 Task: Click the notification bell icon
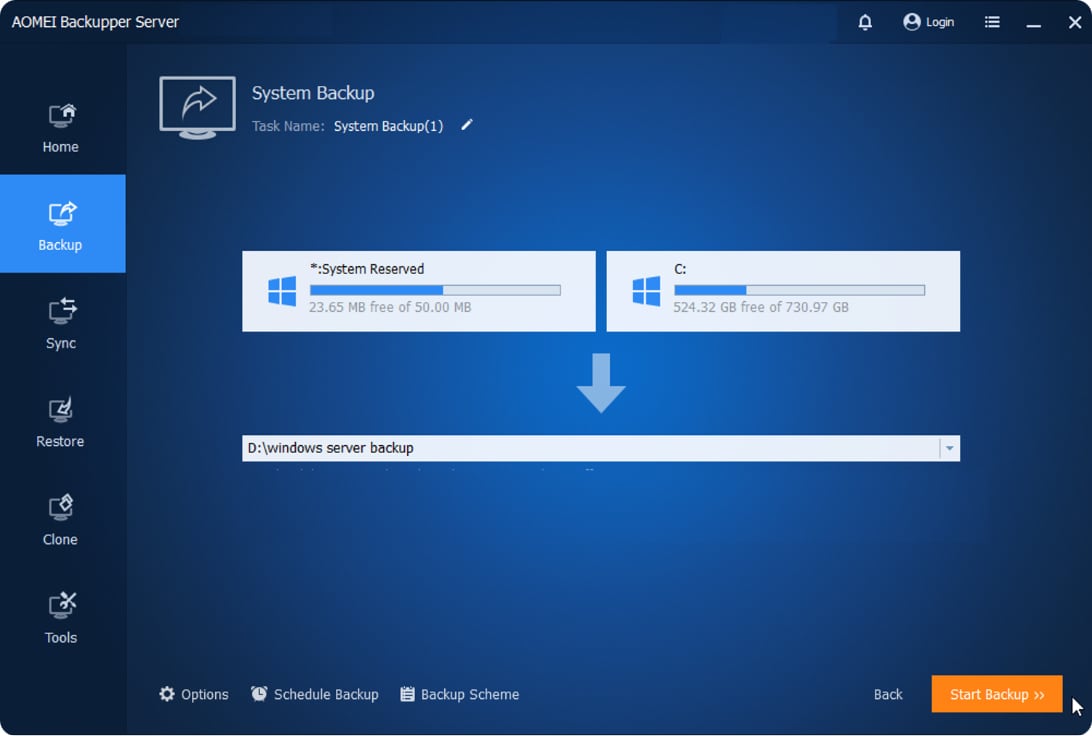click(865, 22)
